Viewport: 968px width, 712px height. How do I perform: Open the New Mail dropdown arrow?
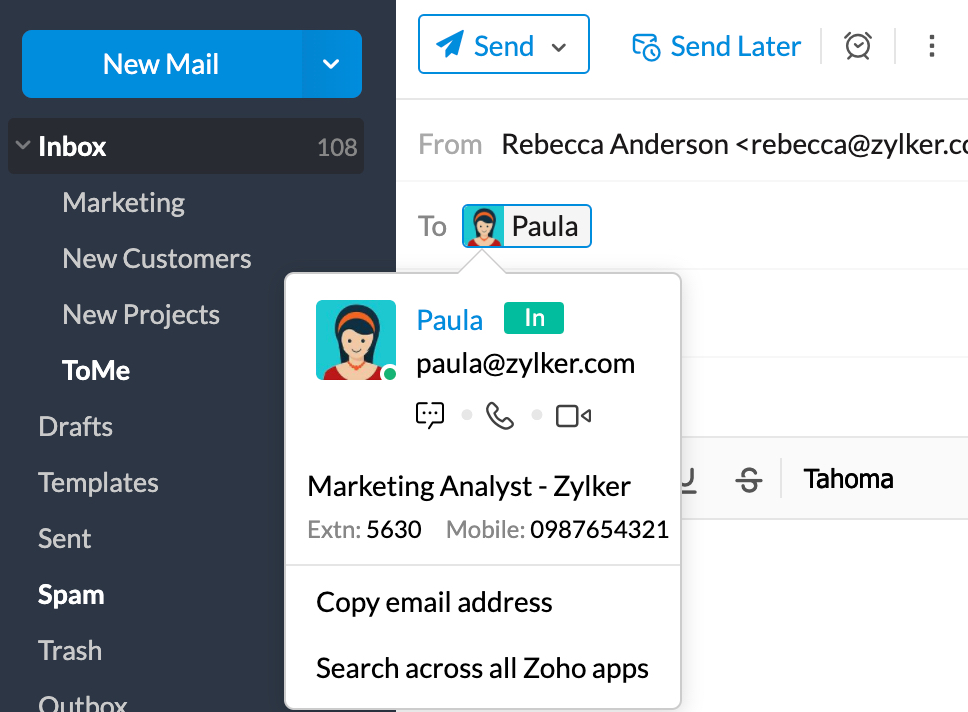coord(332,64)
